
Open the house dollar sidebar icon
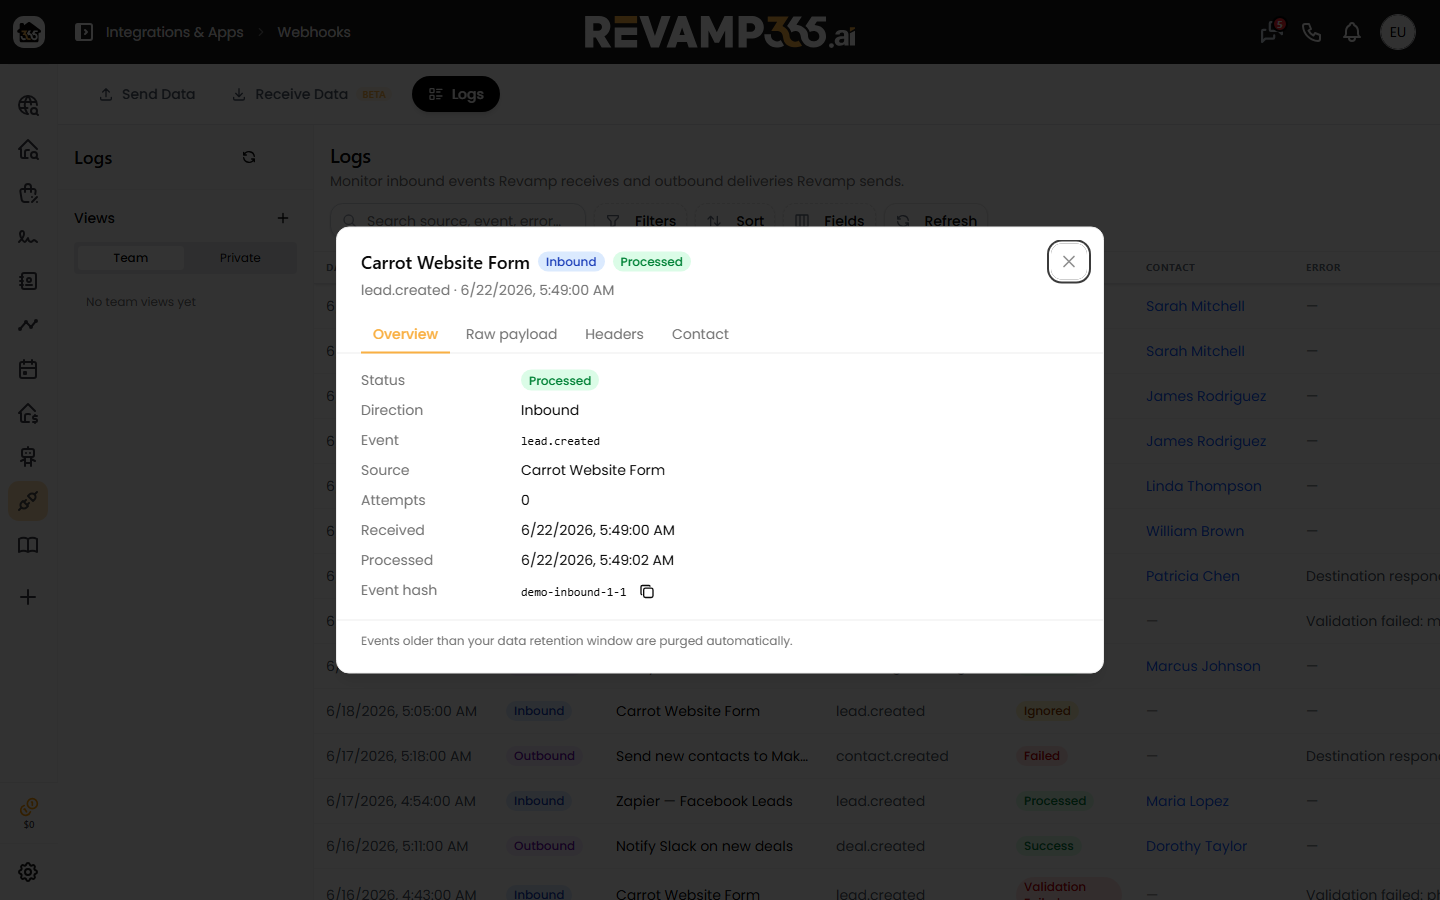[x=28, y=413]
